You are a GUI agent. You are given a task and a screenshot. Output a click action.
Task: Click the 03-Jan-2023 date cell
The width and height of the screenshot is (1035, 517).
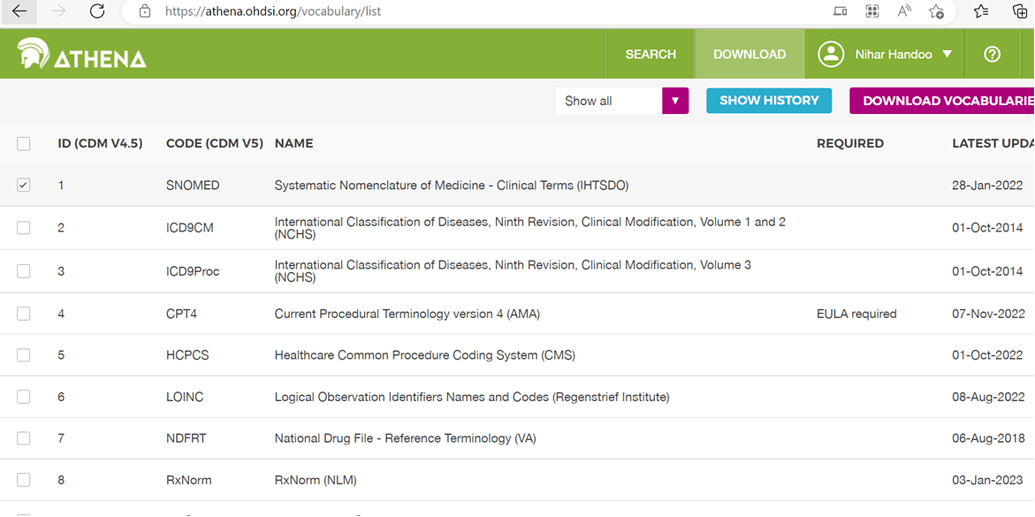[988, 480]
